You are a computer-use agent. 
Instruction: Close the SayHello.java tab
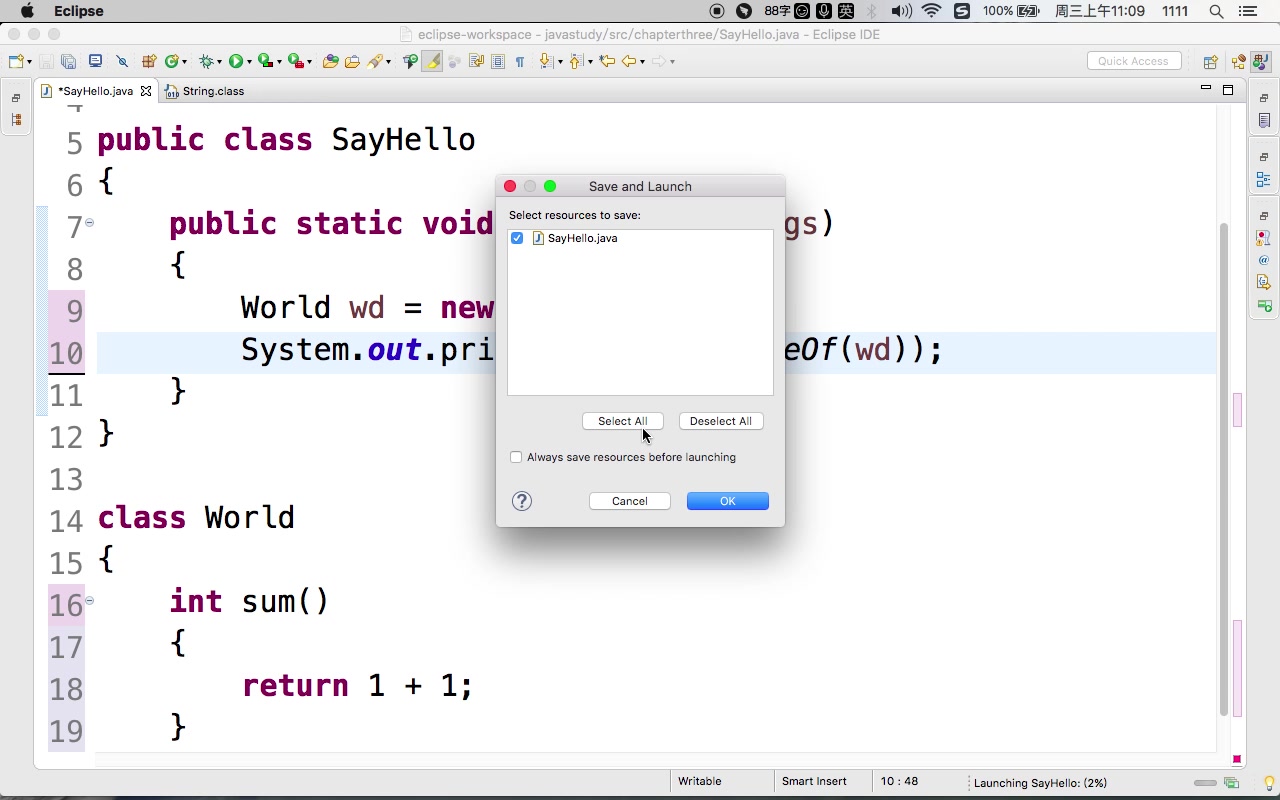point(145,91)
